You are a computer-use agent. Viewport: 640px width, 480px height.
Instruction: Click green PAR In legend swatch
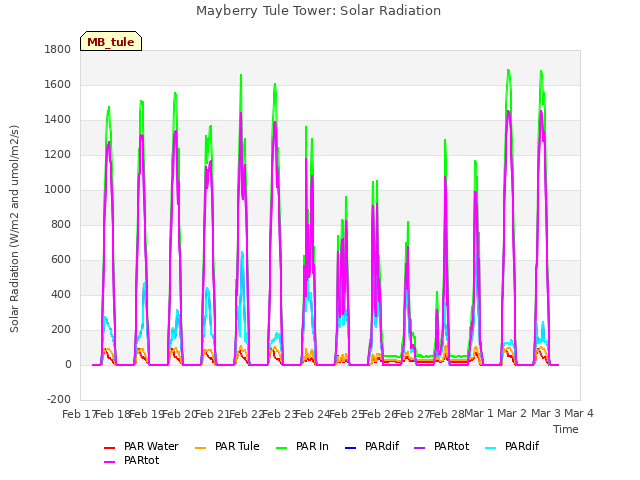[x=282, y=448]
